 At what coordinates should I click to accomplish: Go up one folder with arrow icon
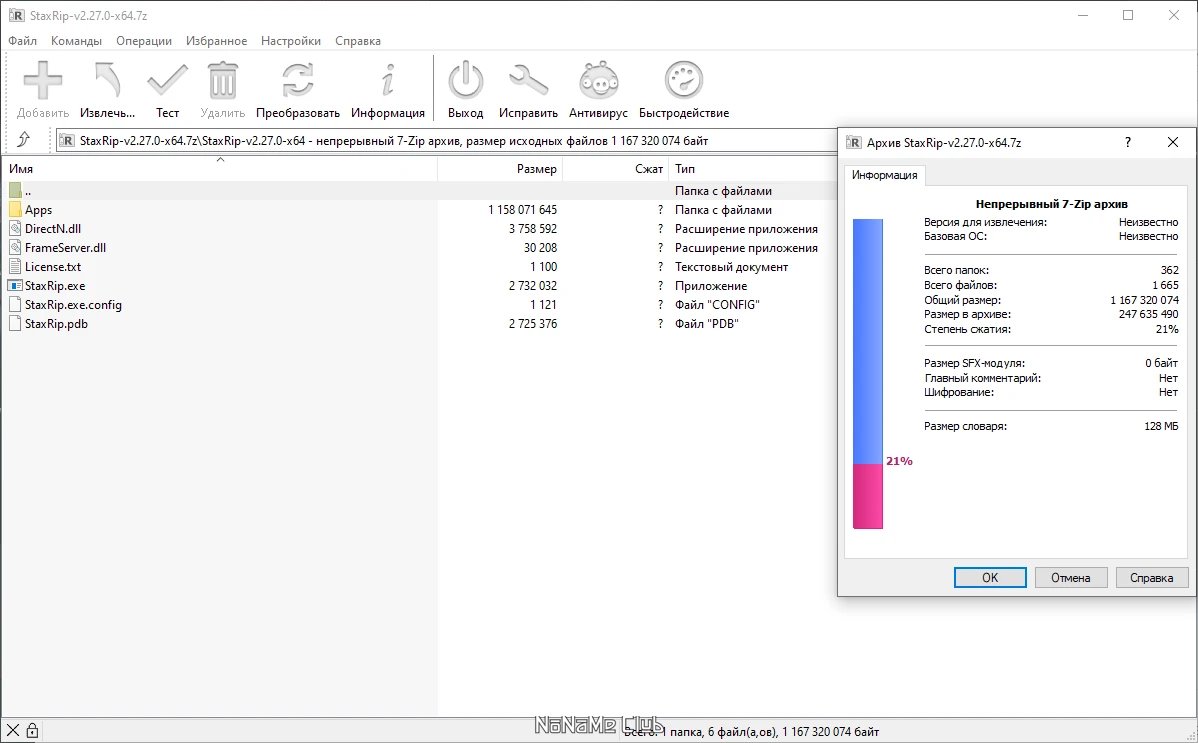pyautogui.click(x=24, y=140)
